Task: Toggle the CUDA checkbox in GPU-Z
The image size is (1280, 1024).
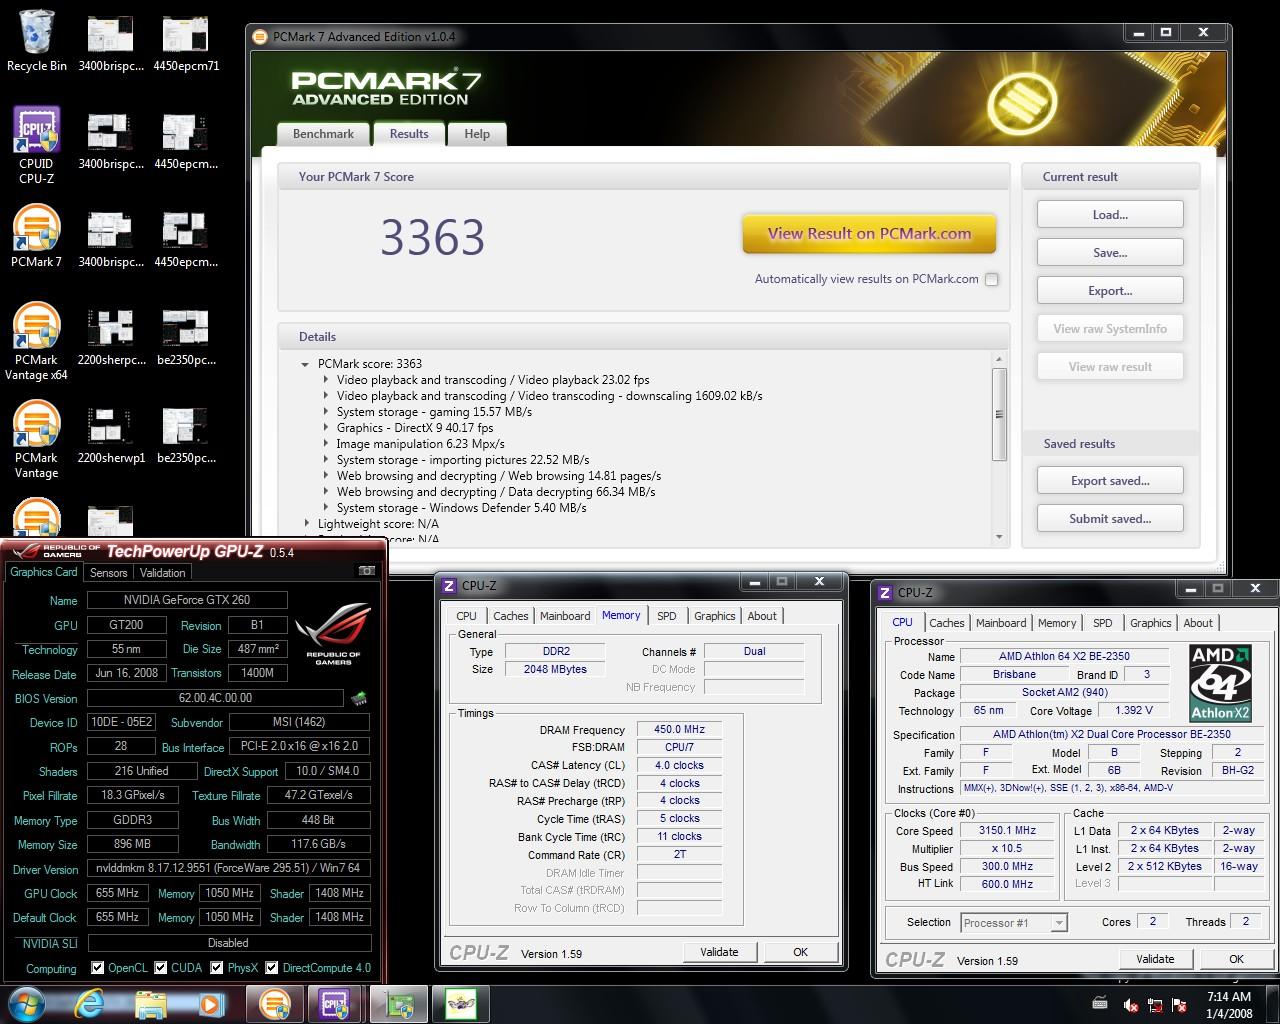Action: [160, 968]
